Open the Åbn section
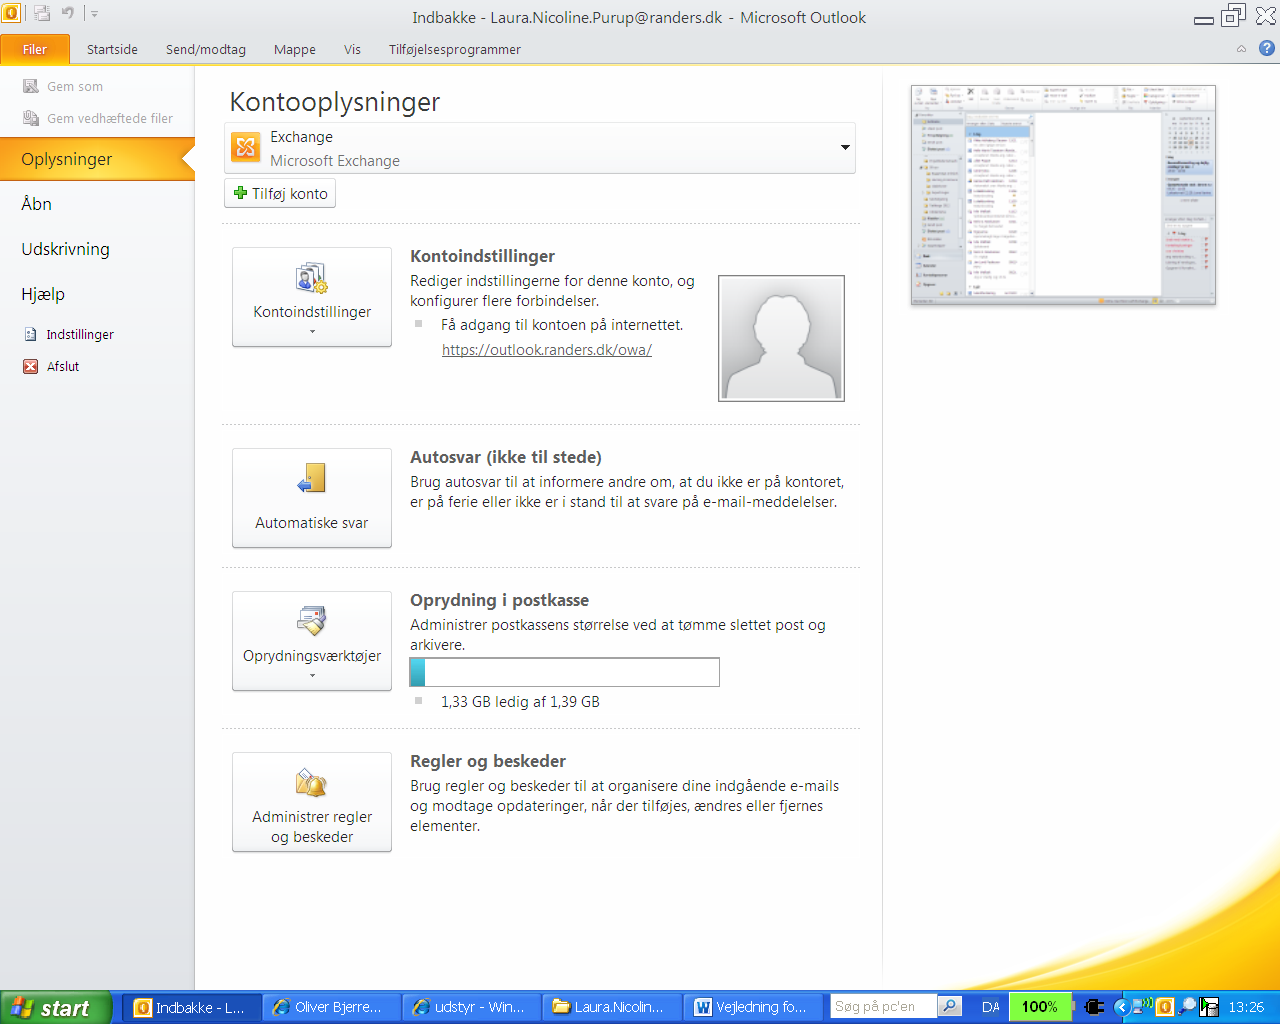The image size is (1280, 1024). click(x=37, y=204)
